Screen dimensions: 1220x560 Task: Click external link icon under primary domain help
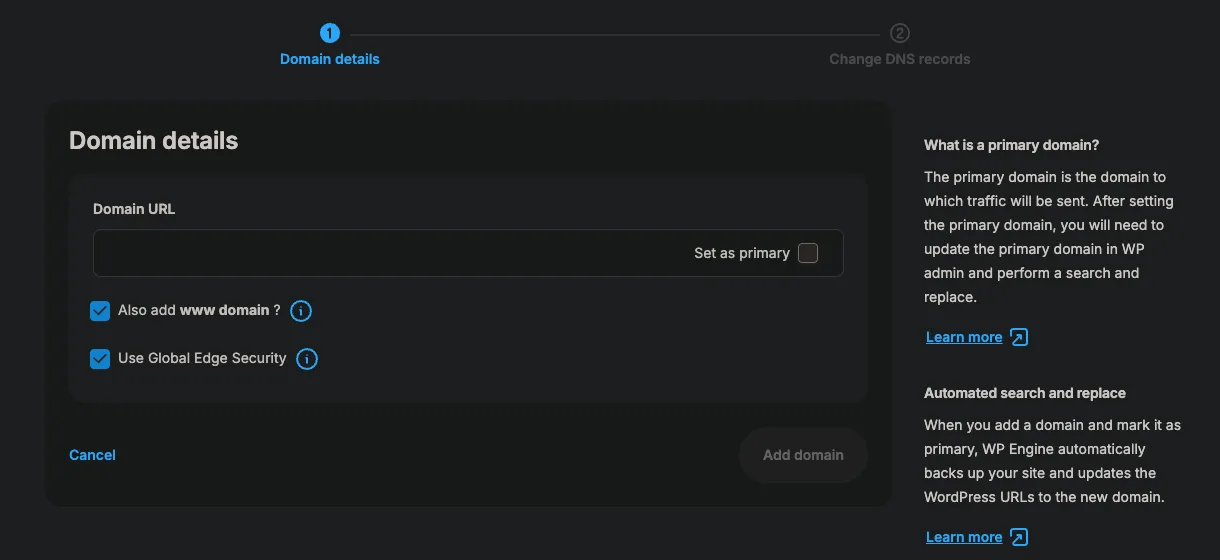(1018, 337)
